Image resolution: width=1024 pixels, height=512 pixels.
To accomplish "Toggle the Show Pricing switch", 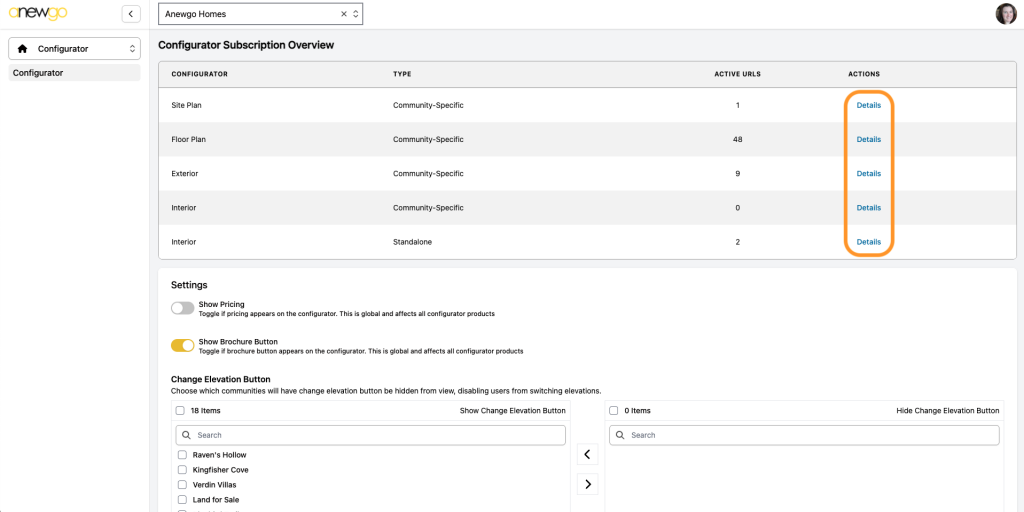I will tap(183, 308).
